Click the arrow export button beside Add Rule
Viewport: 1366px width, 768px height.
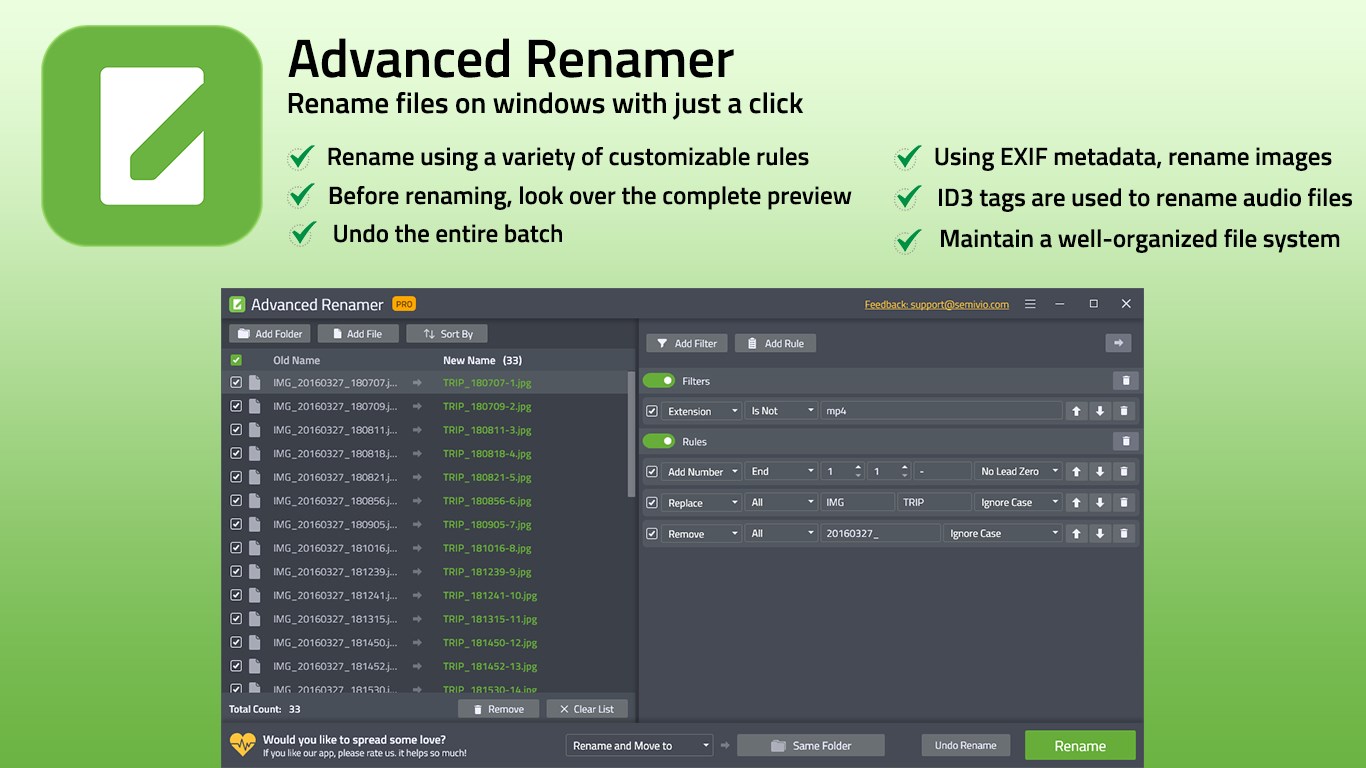point(1118,343)
